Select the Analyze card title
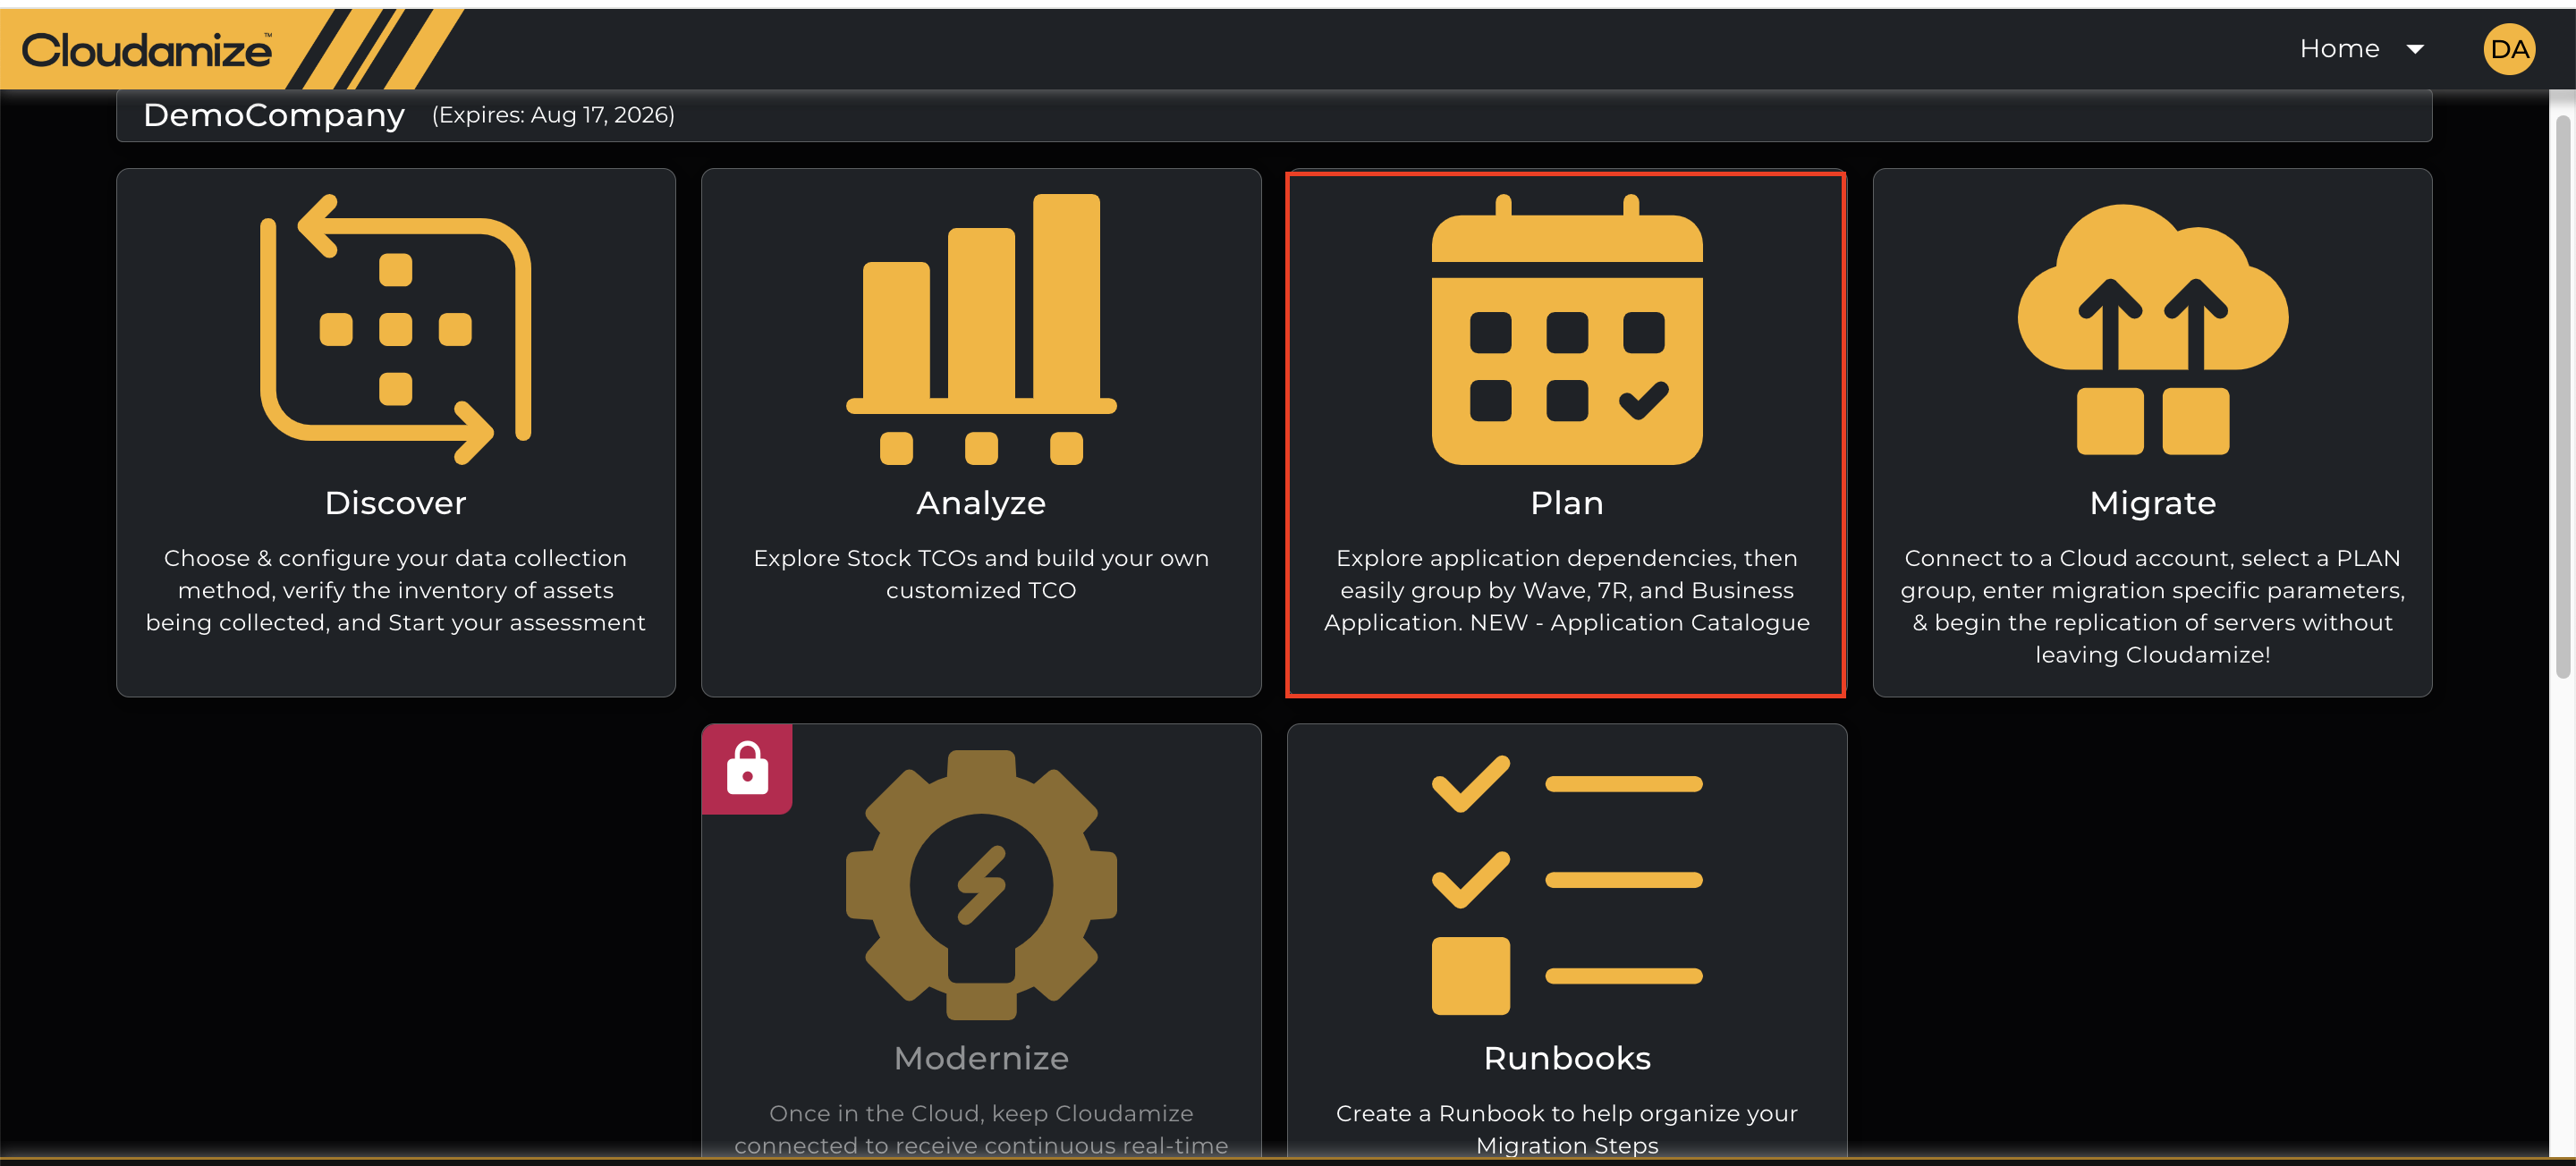Image resolution: width=2576 pixels, height=1166 pixels. click(x=981, y=503)
